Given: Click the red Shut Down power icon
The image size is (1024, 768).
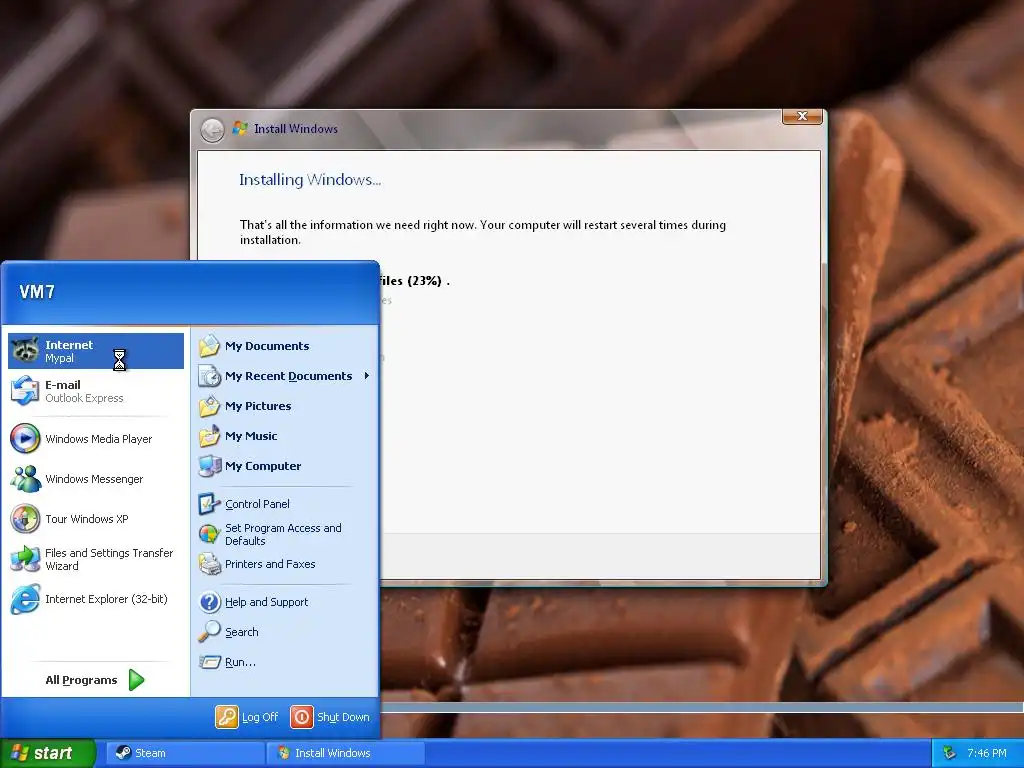Looking at the screenshot, I should tap(302, 716).
